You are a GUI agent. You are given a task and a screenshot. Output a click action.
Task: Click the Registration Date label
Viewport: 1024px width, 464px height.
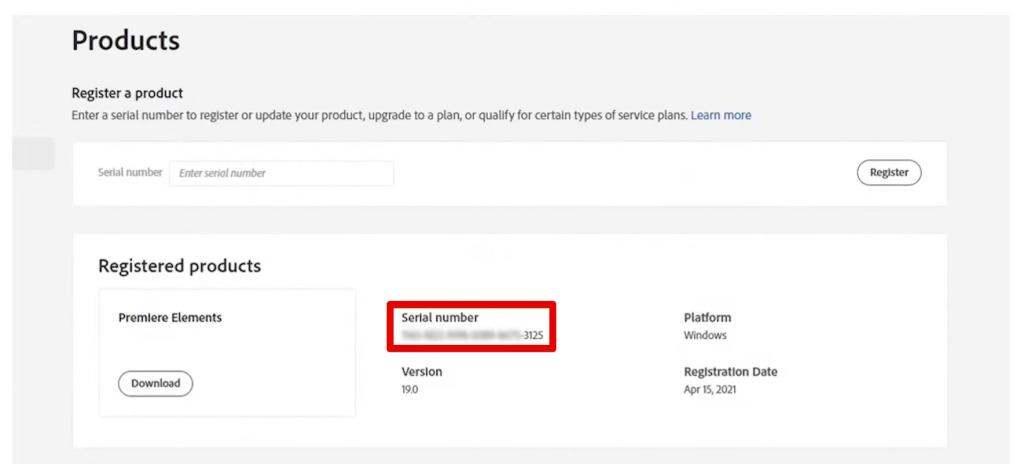[x=731, y=372]
